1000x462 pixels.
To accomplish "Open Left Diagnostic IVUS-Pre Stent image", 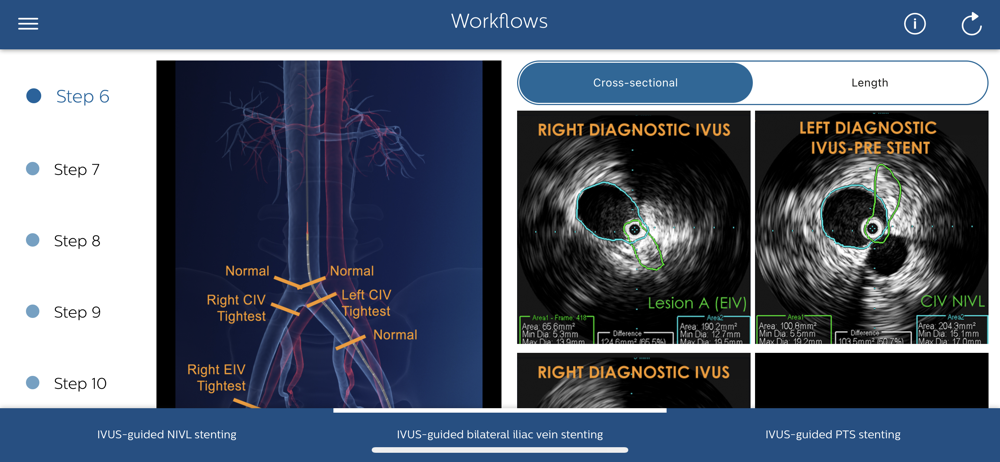I will pos(871,227).
